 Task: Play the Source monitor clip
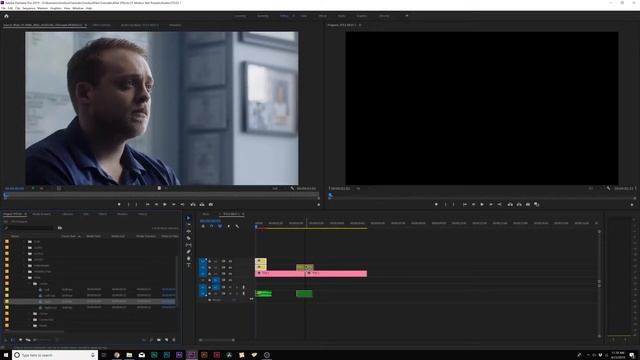[165, 204]
